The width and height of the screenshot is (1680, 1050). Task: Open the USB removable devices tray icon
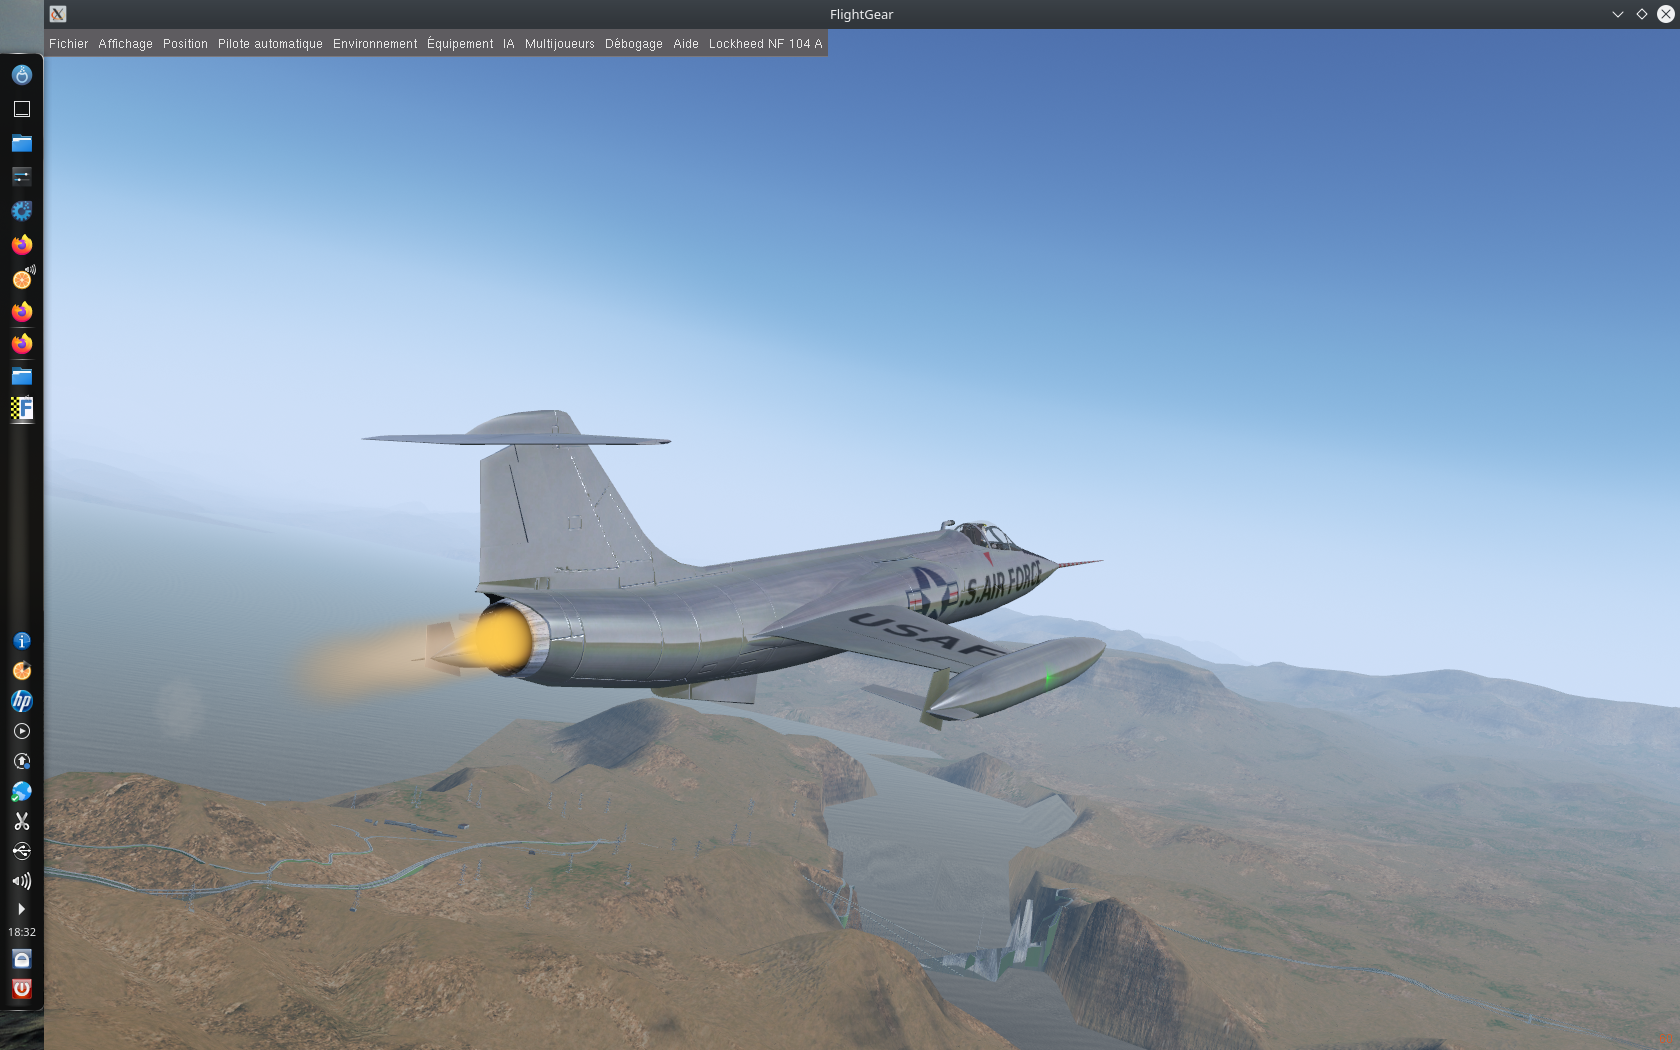click(22, 851)
